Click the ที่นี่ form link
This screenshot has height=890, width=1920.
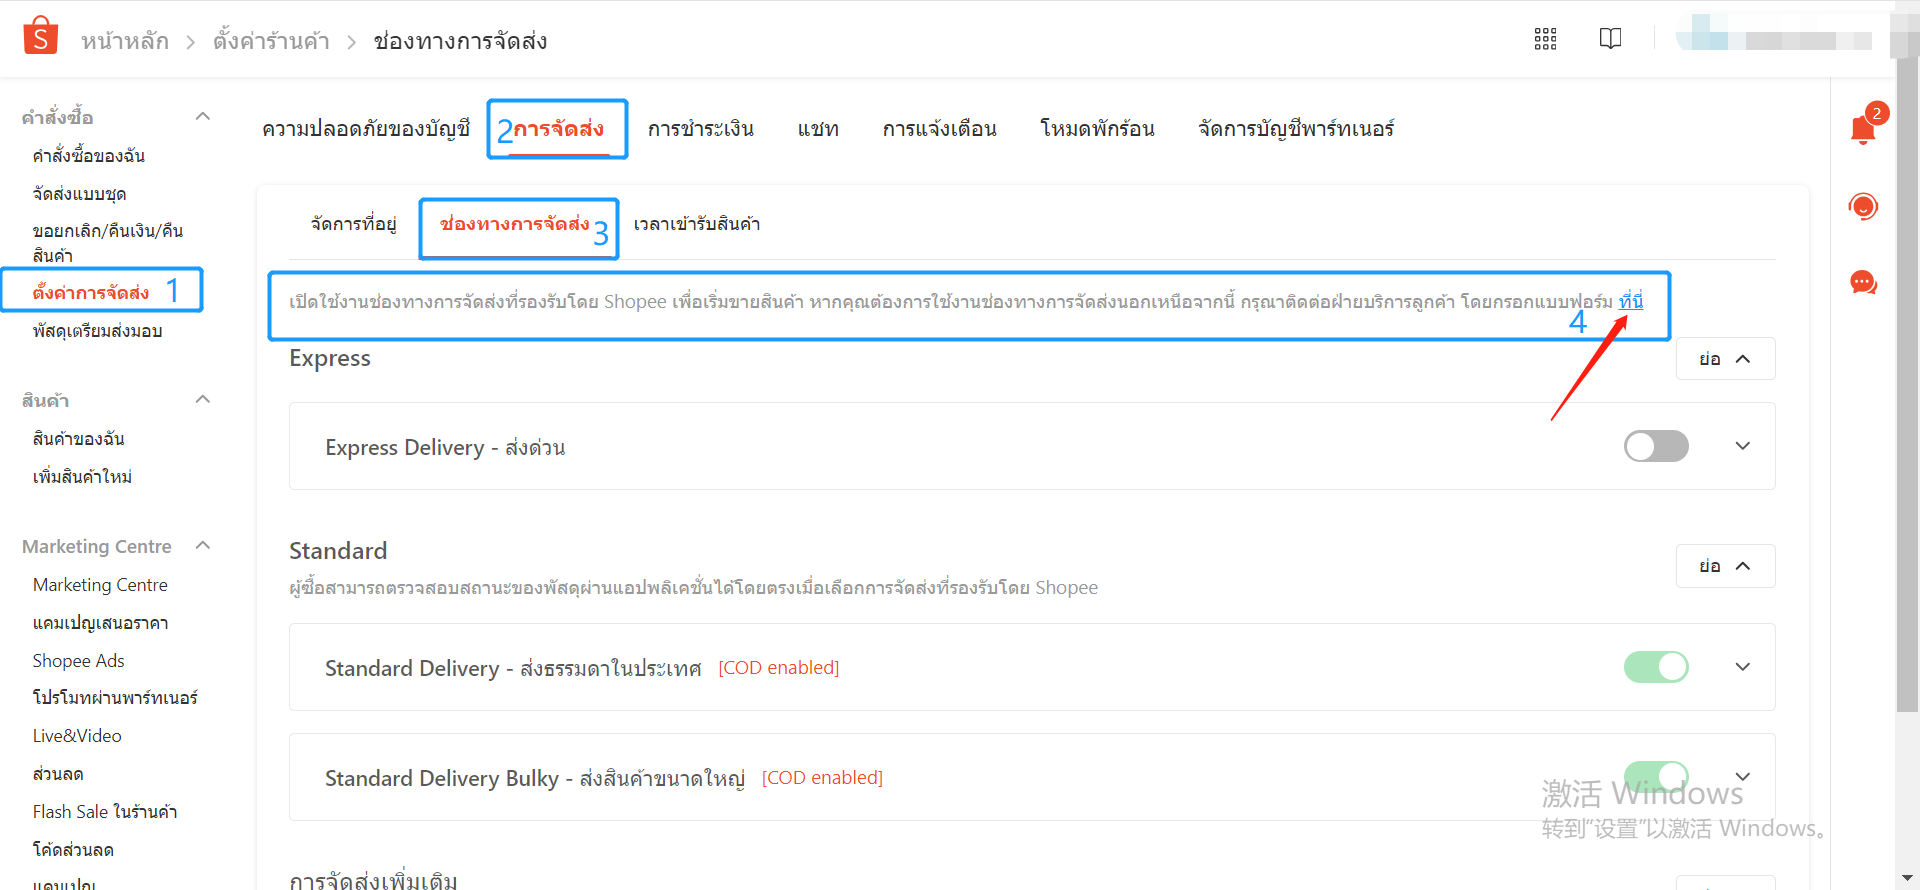click(x=1630, y=301)
